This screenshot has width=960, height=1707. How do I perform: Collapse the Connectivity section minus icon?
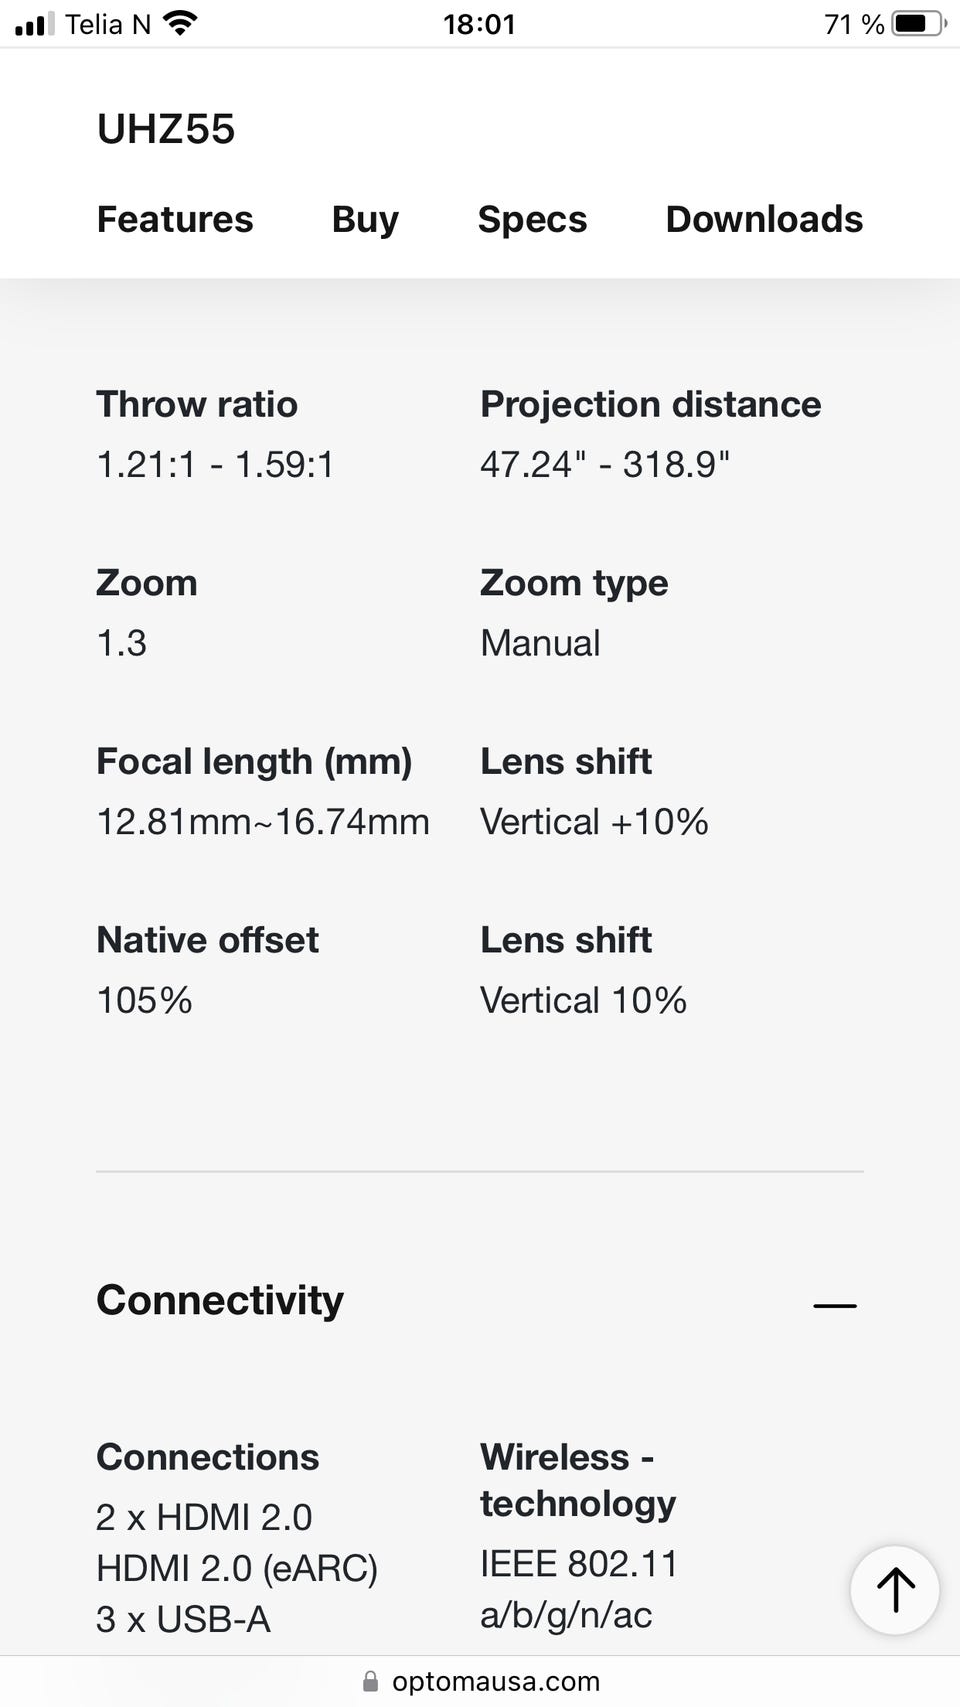coord(835,1305)
